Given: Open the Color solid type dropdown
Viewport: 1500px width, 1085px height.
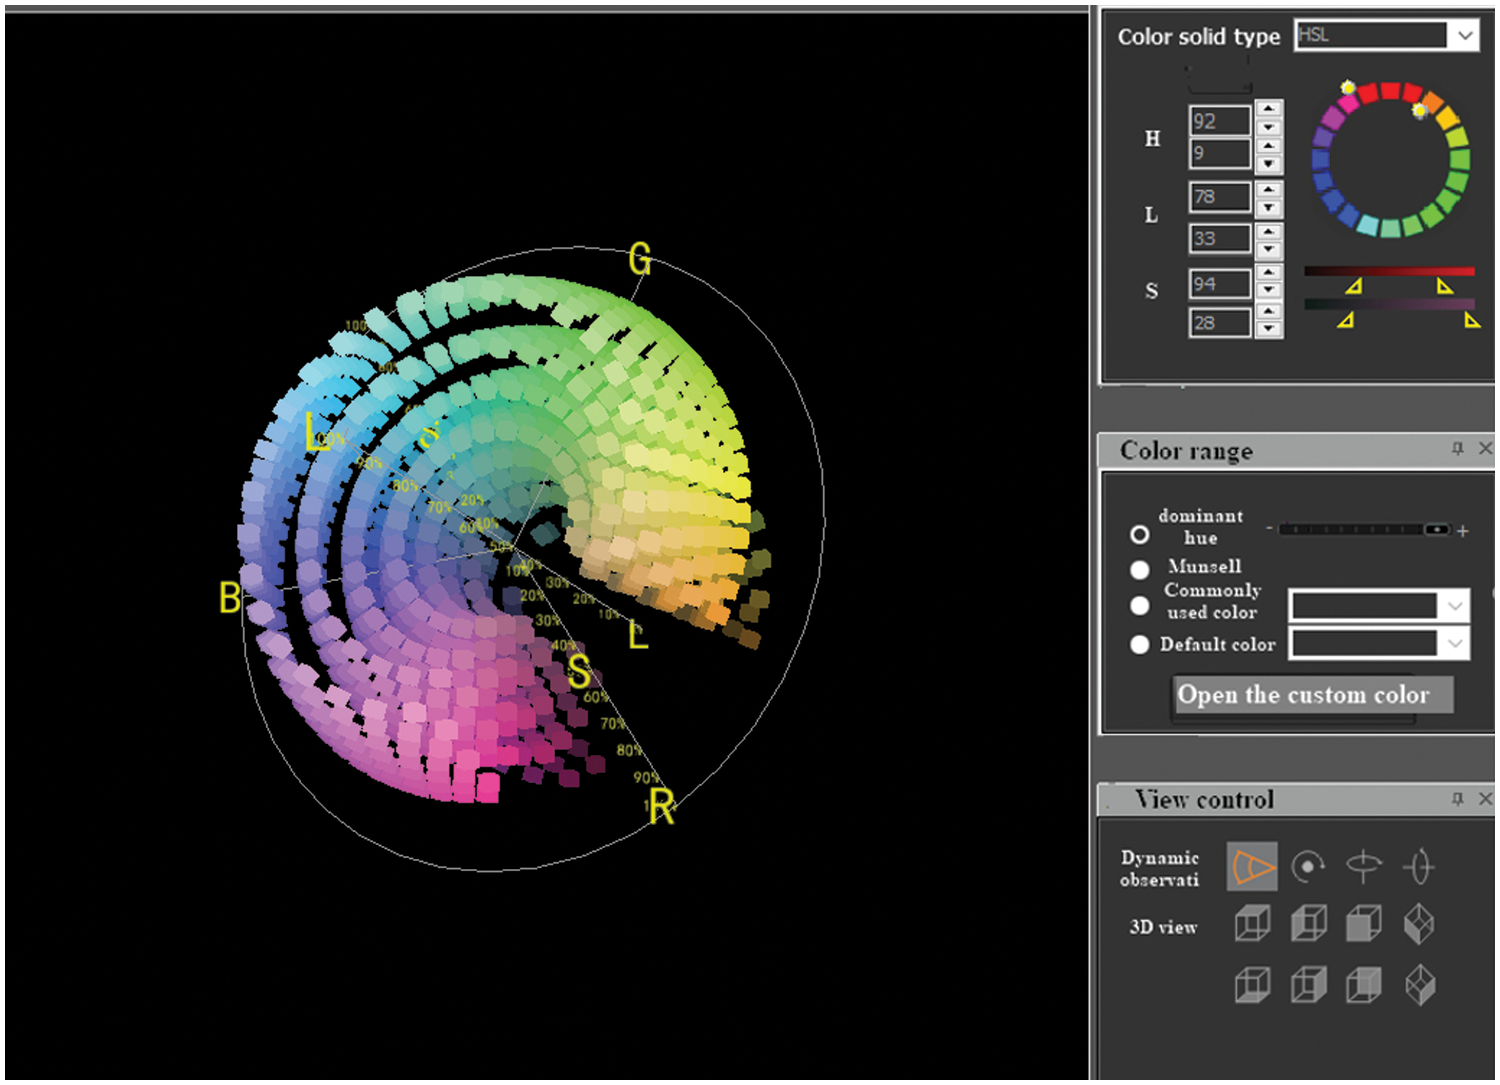Looking at the screenshot, I should [1464, 36].
